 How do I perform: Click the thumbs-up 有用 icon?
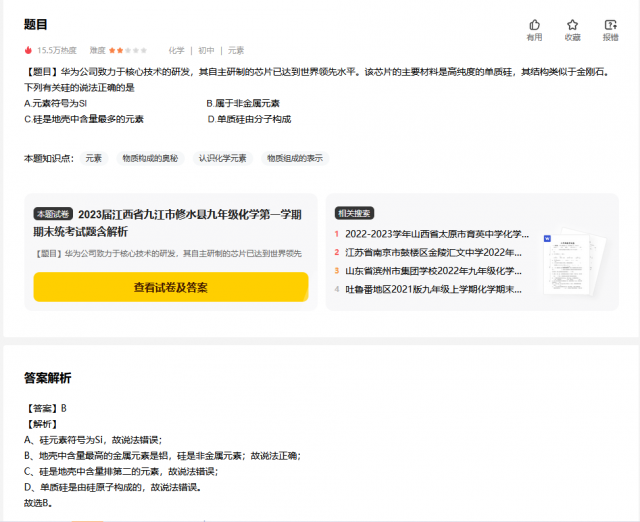[534, 25]
